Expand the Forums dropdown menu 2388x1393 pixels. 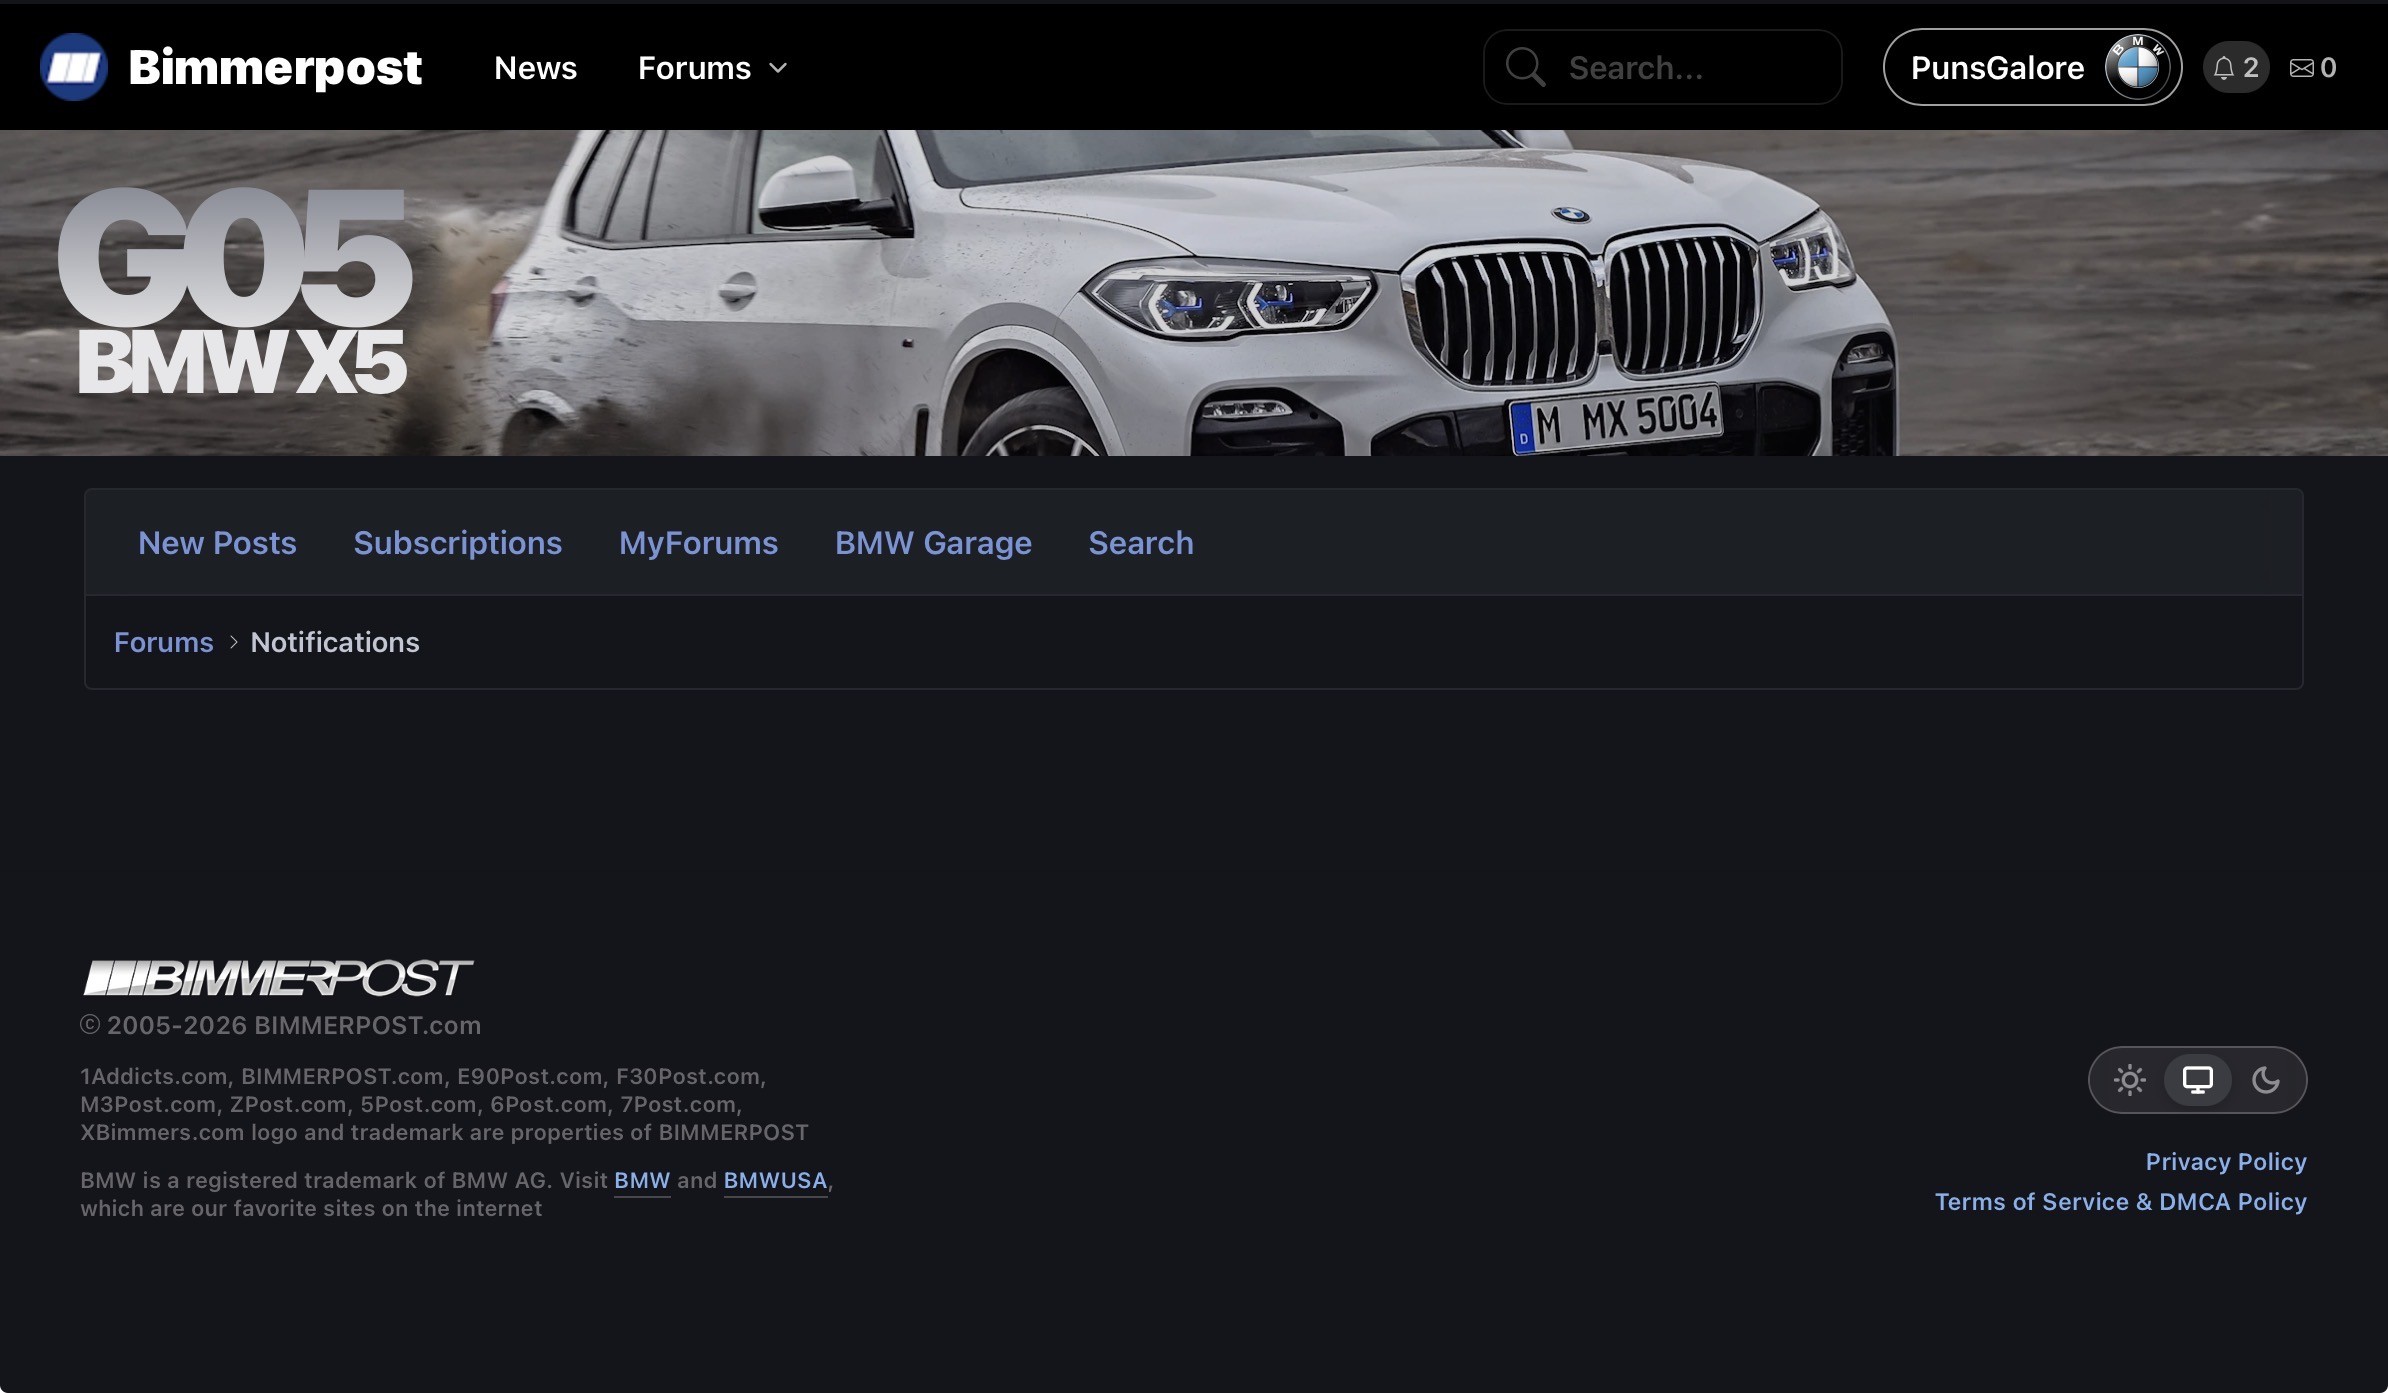coord(713,67)
